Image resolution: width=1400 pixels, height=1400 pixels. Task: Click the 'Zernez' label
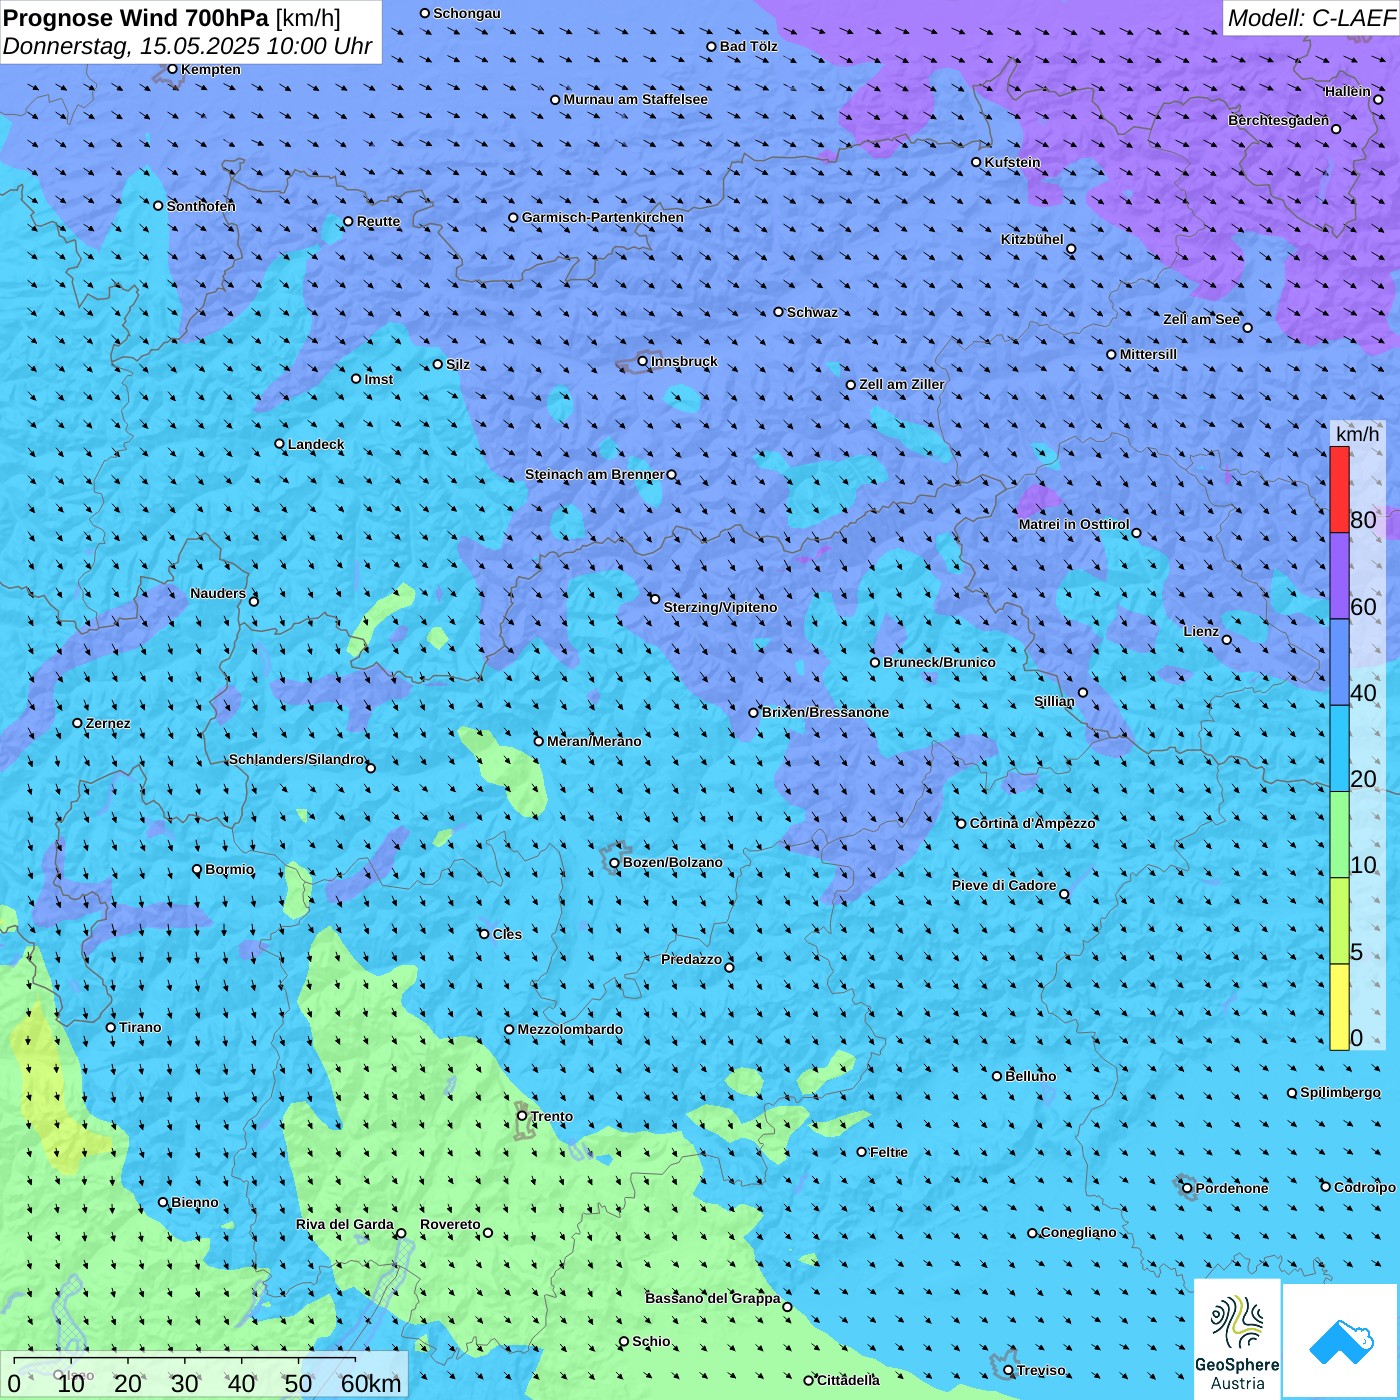(x=108, y=723)
